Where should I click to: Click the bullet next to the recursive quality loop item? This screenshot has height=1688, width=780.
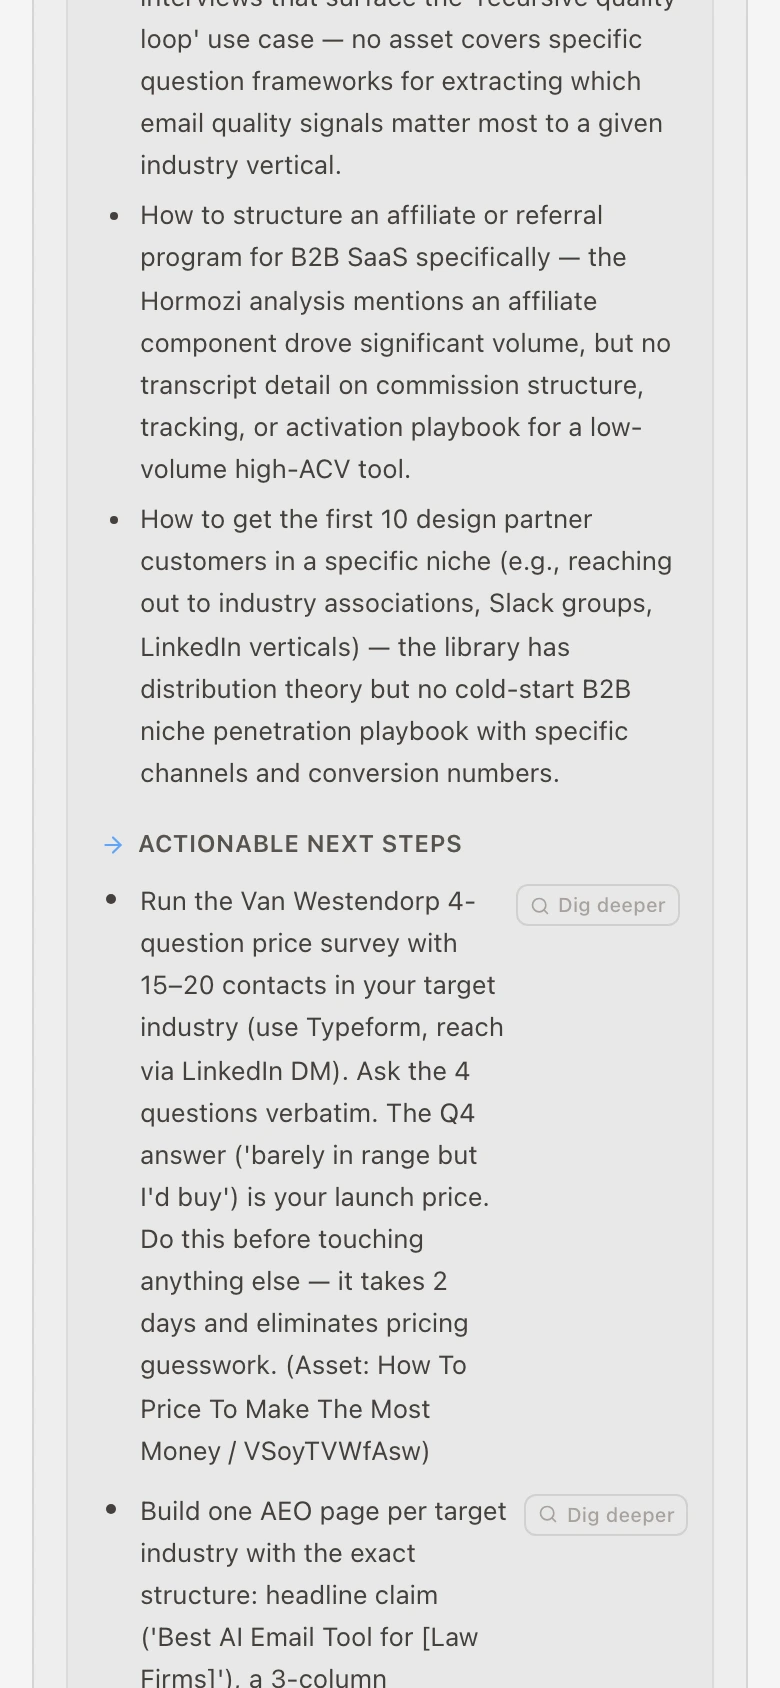tap(112, 0)
